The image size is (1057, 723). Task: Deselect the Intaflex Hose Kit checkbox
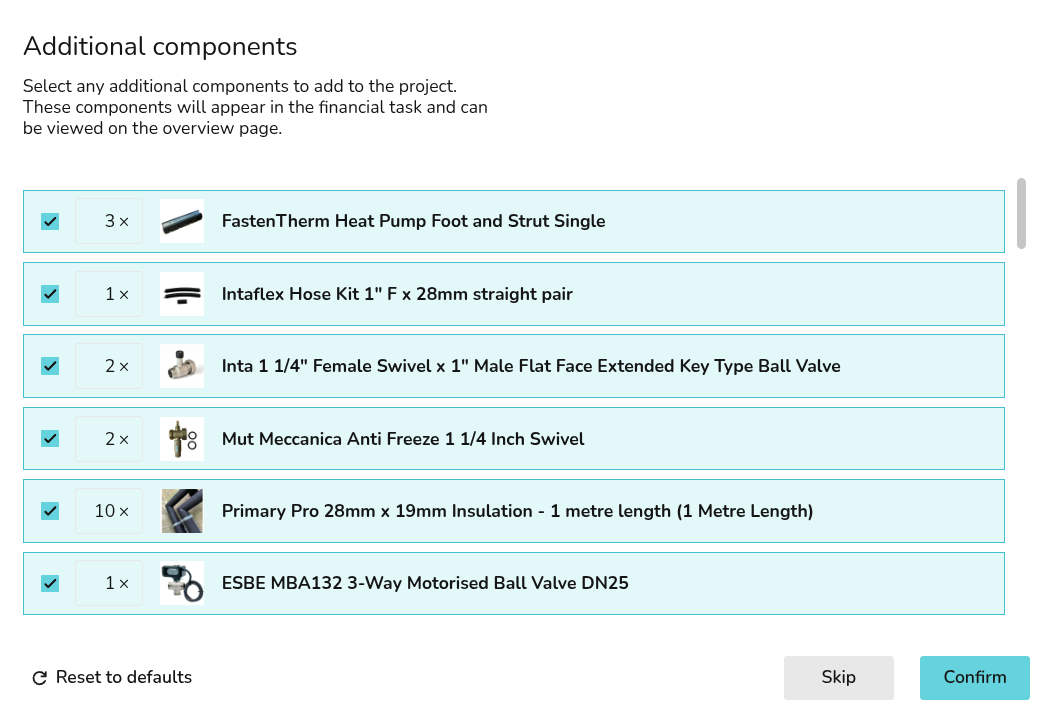click(x=50, y=294)
